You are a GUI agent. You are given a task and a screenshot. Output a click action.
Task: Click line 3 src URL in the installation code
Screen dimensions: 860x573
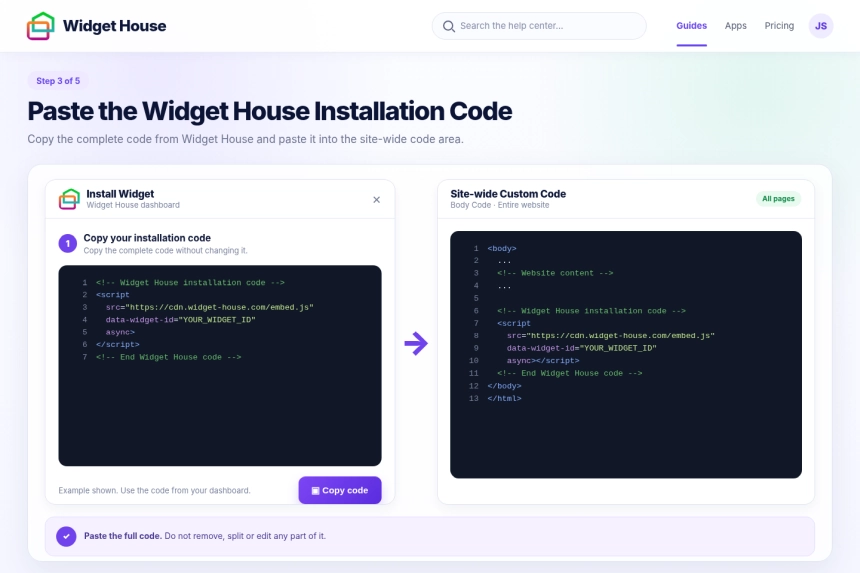(210, 307)
